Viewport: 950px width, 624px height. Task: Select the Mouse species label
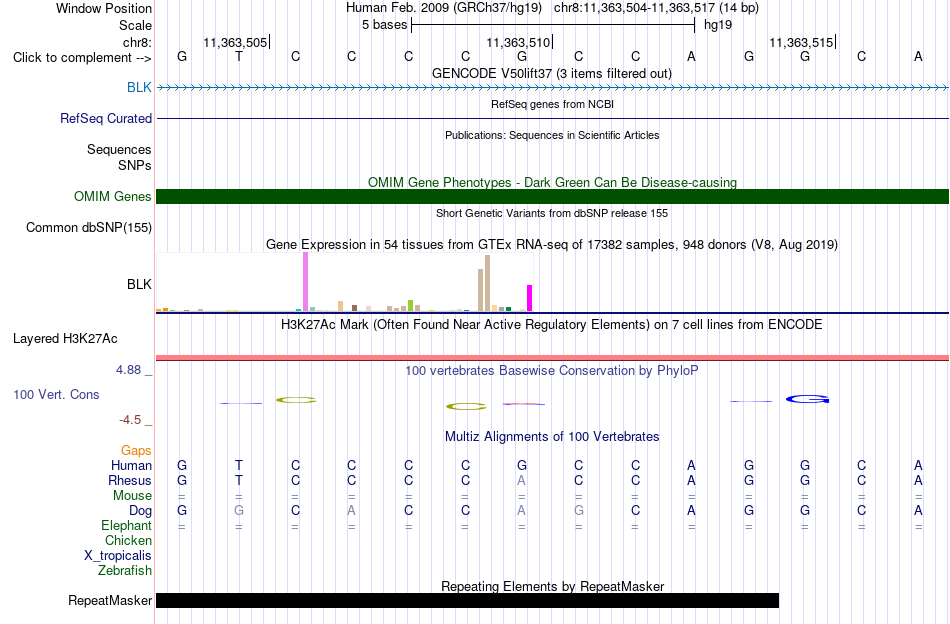click(x=132, y=496)
